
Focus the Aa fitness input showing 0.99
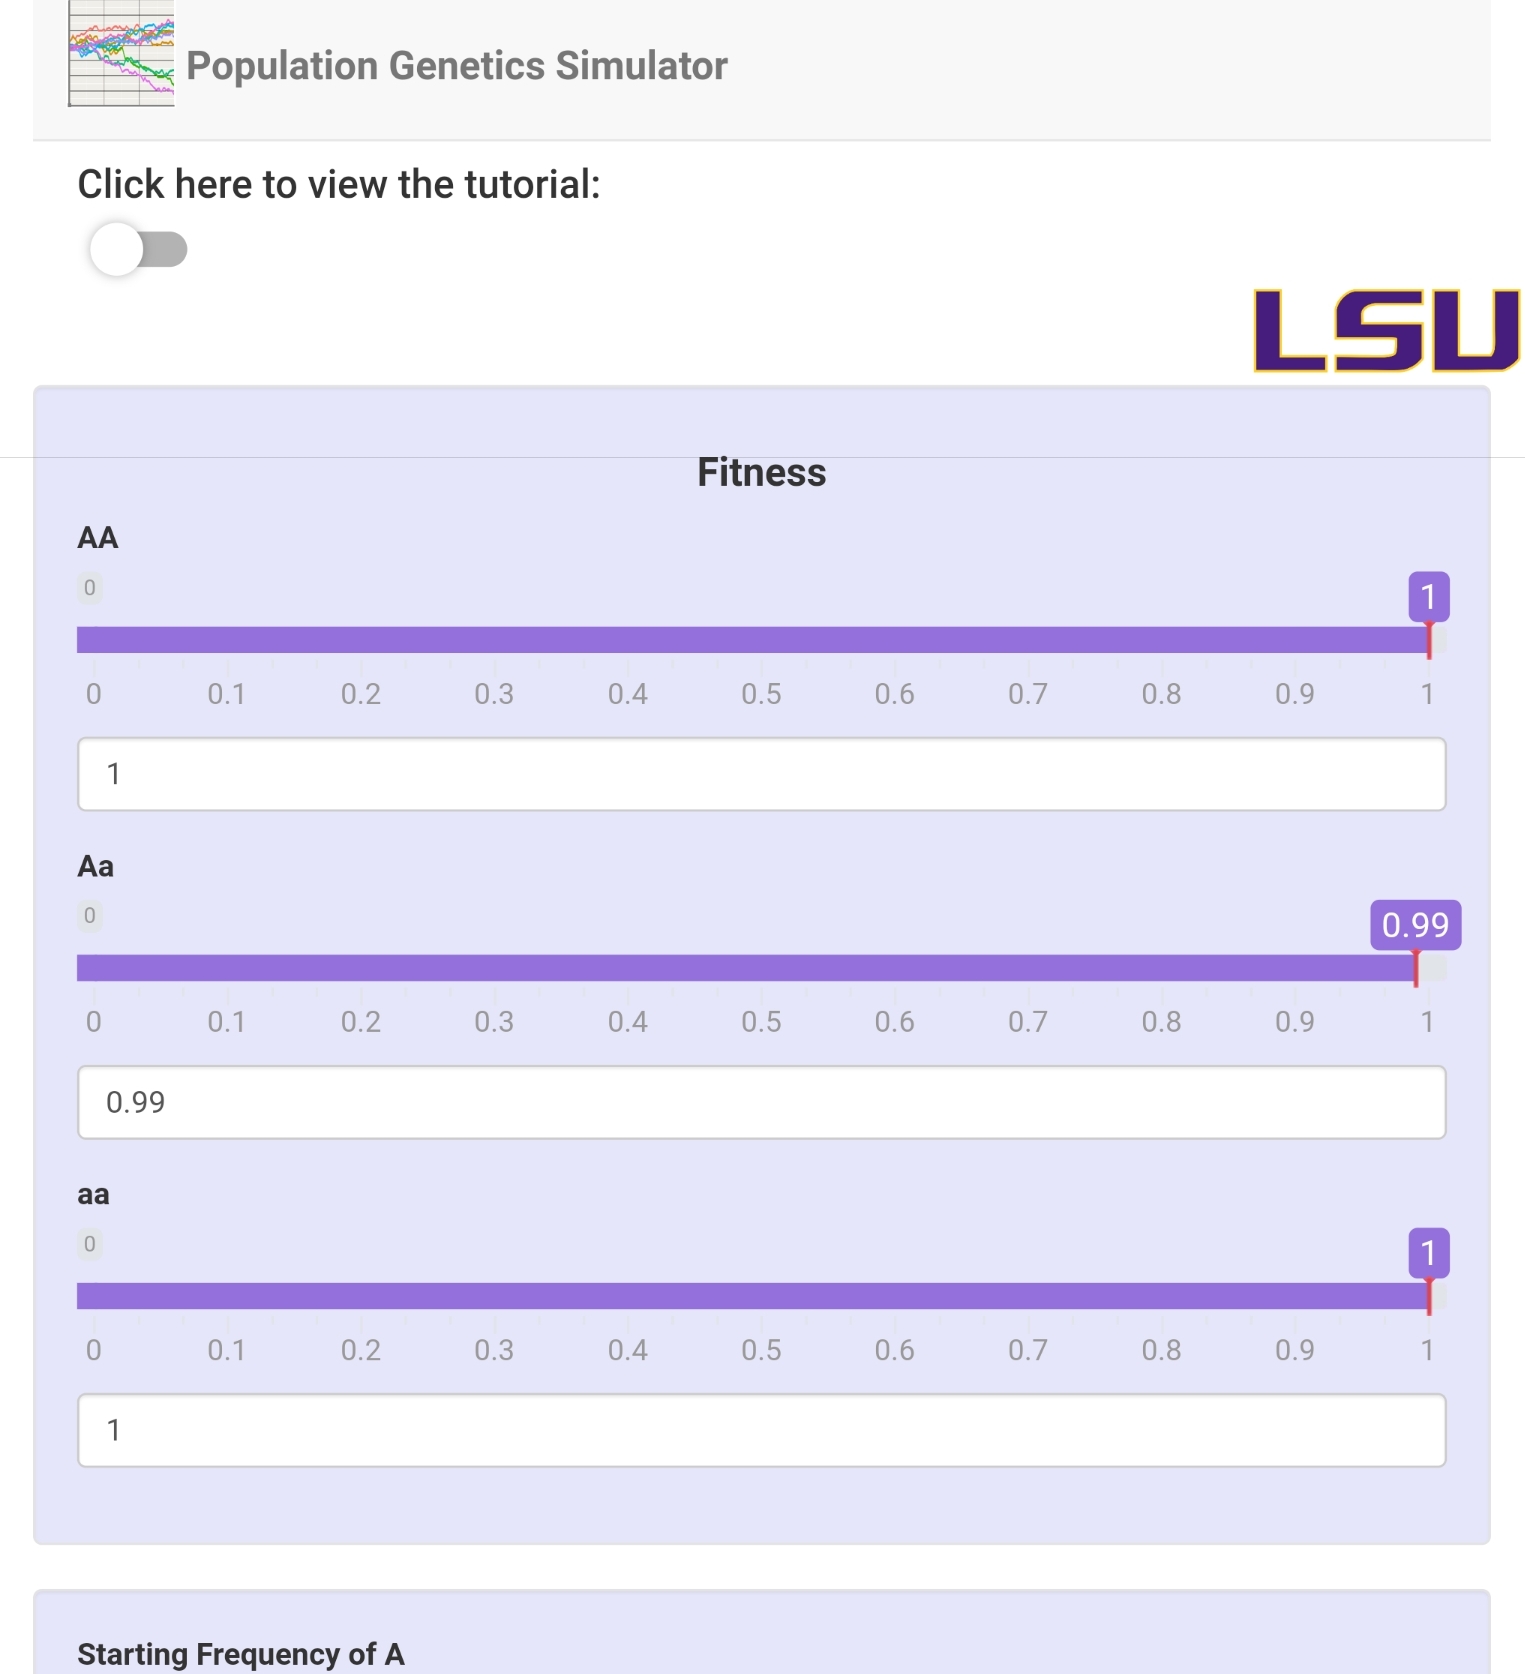point(761,1102)
